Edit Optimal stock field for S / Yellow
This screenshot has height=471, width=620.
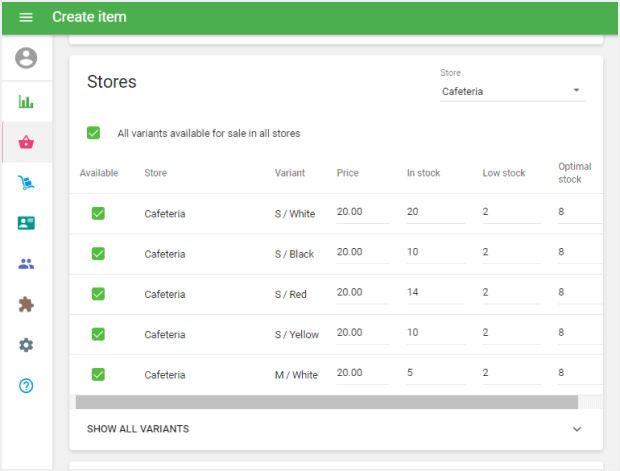pyautogui.click(x=580, y=333)
